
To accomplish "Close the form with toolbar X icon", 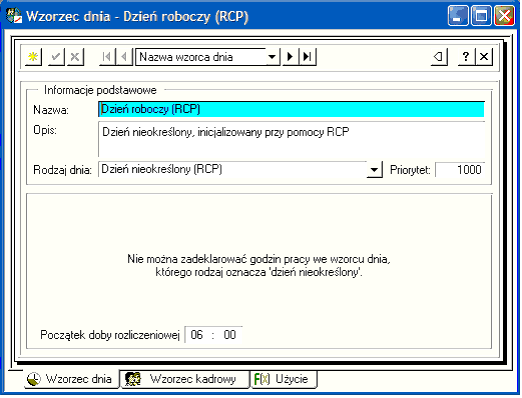I will 484,57.
